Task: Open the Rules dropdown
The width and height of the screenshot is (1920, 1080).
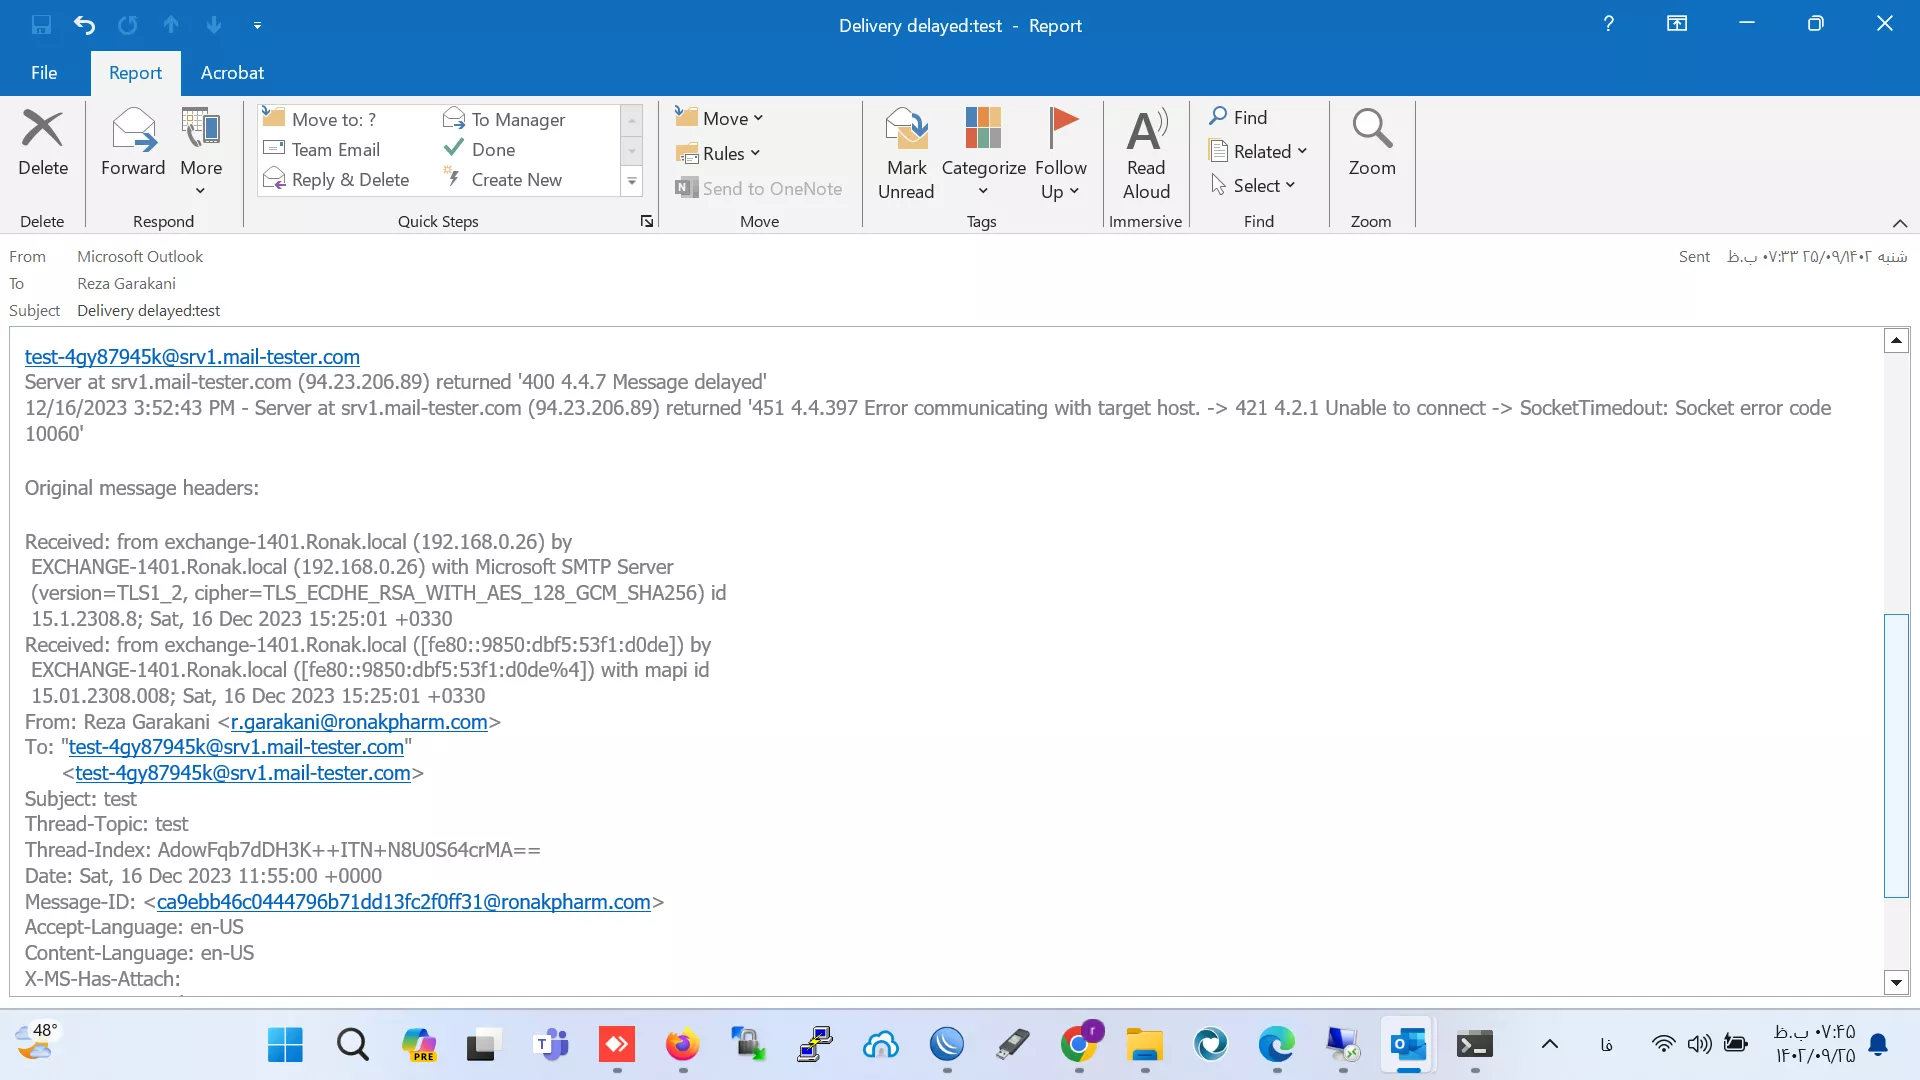Action: [718, 153]
